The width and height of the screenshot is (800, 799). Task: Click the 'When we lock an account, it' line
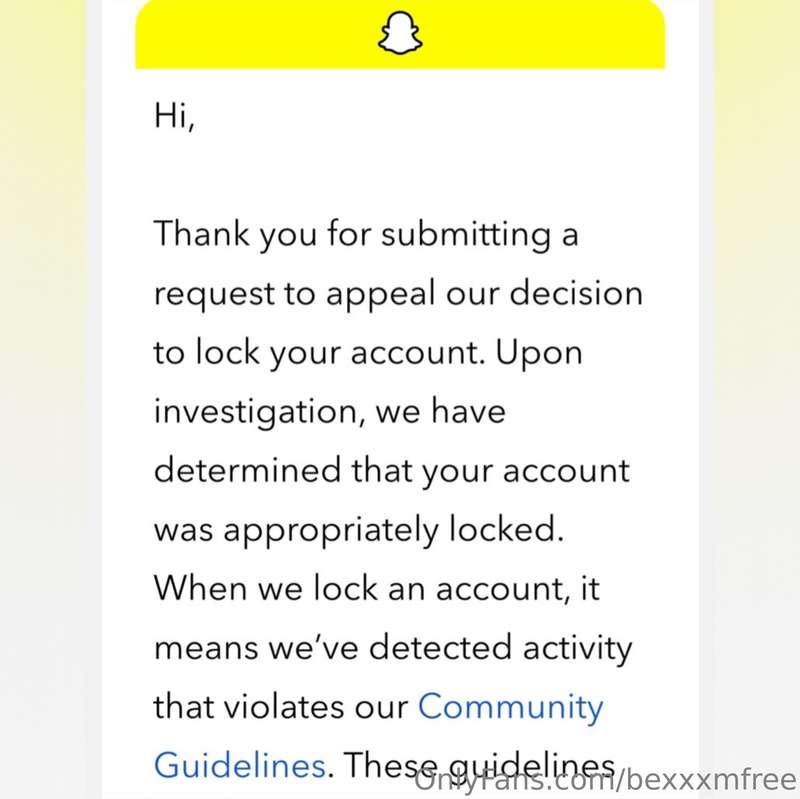pyautogui.click(x=377, y=588)
